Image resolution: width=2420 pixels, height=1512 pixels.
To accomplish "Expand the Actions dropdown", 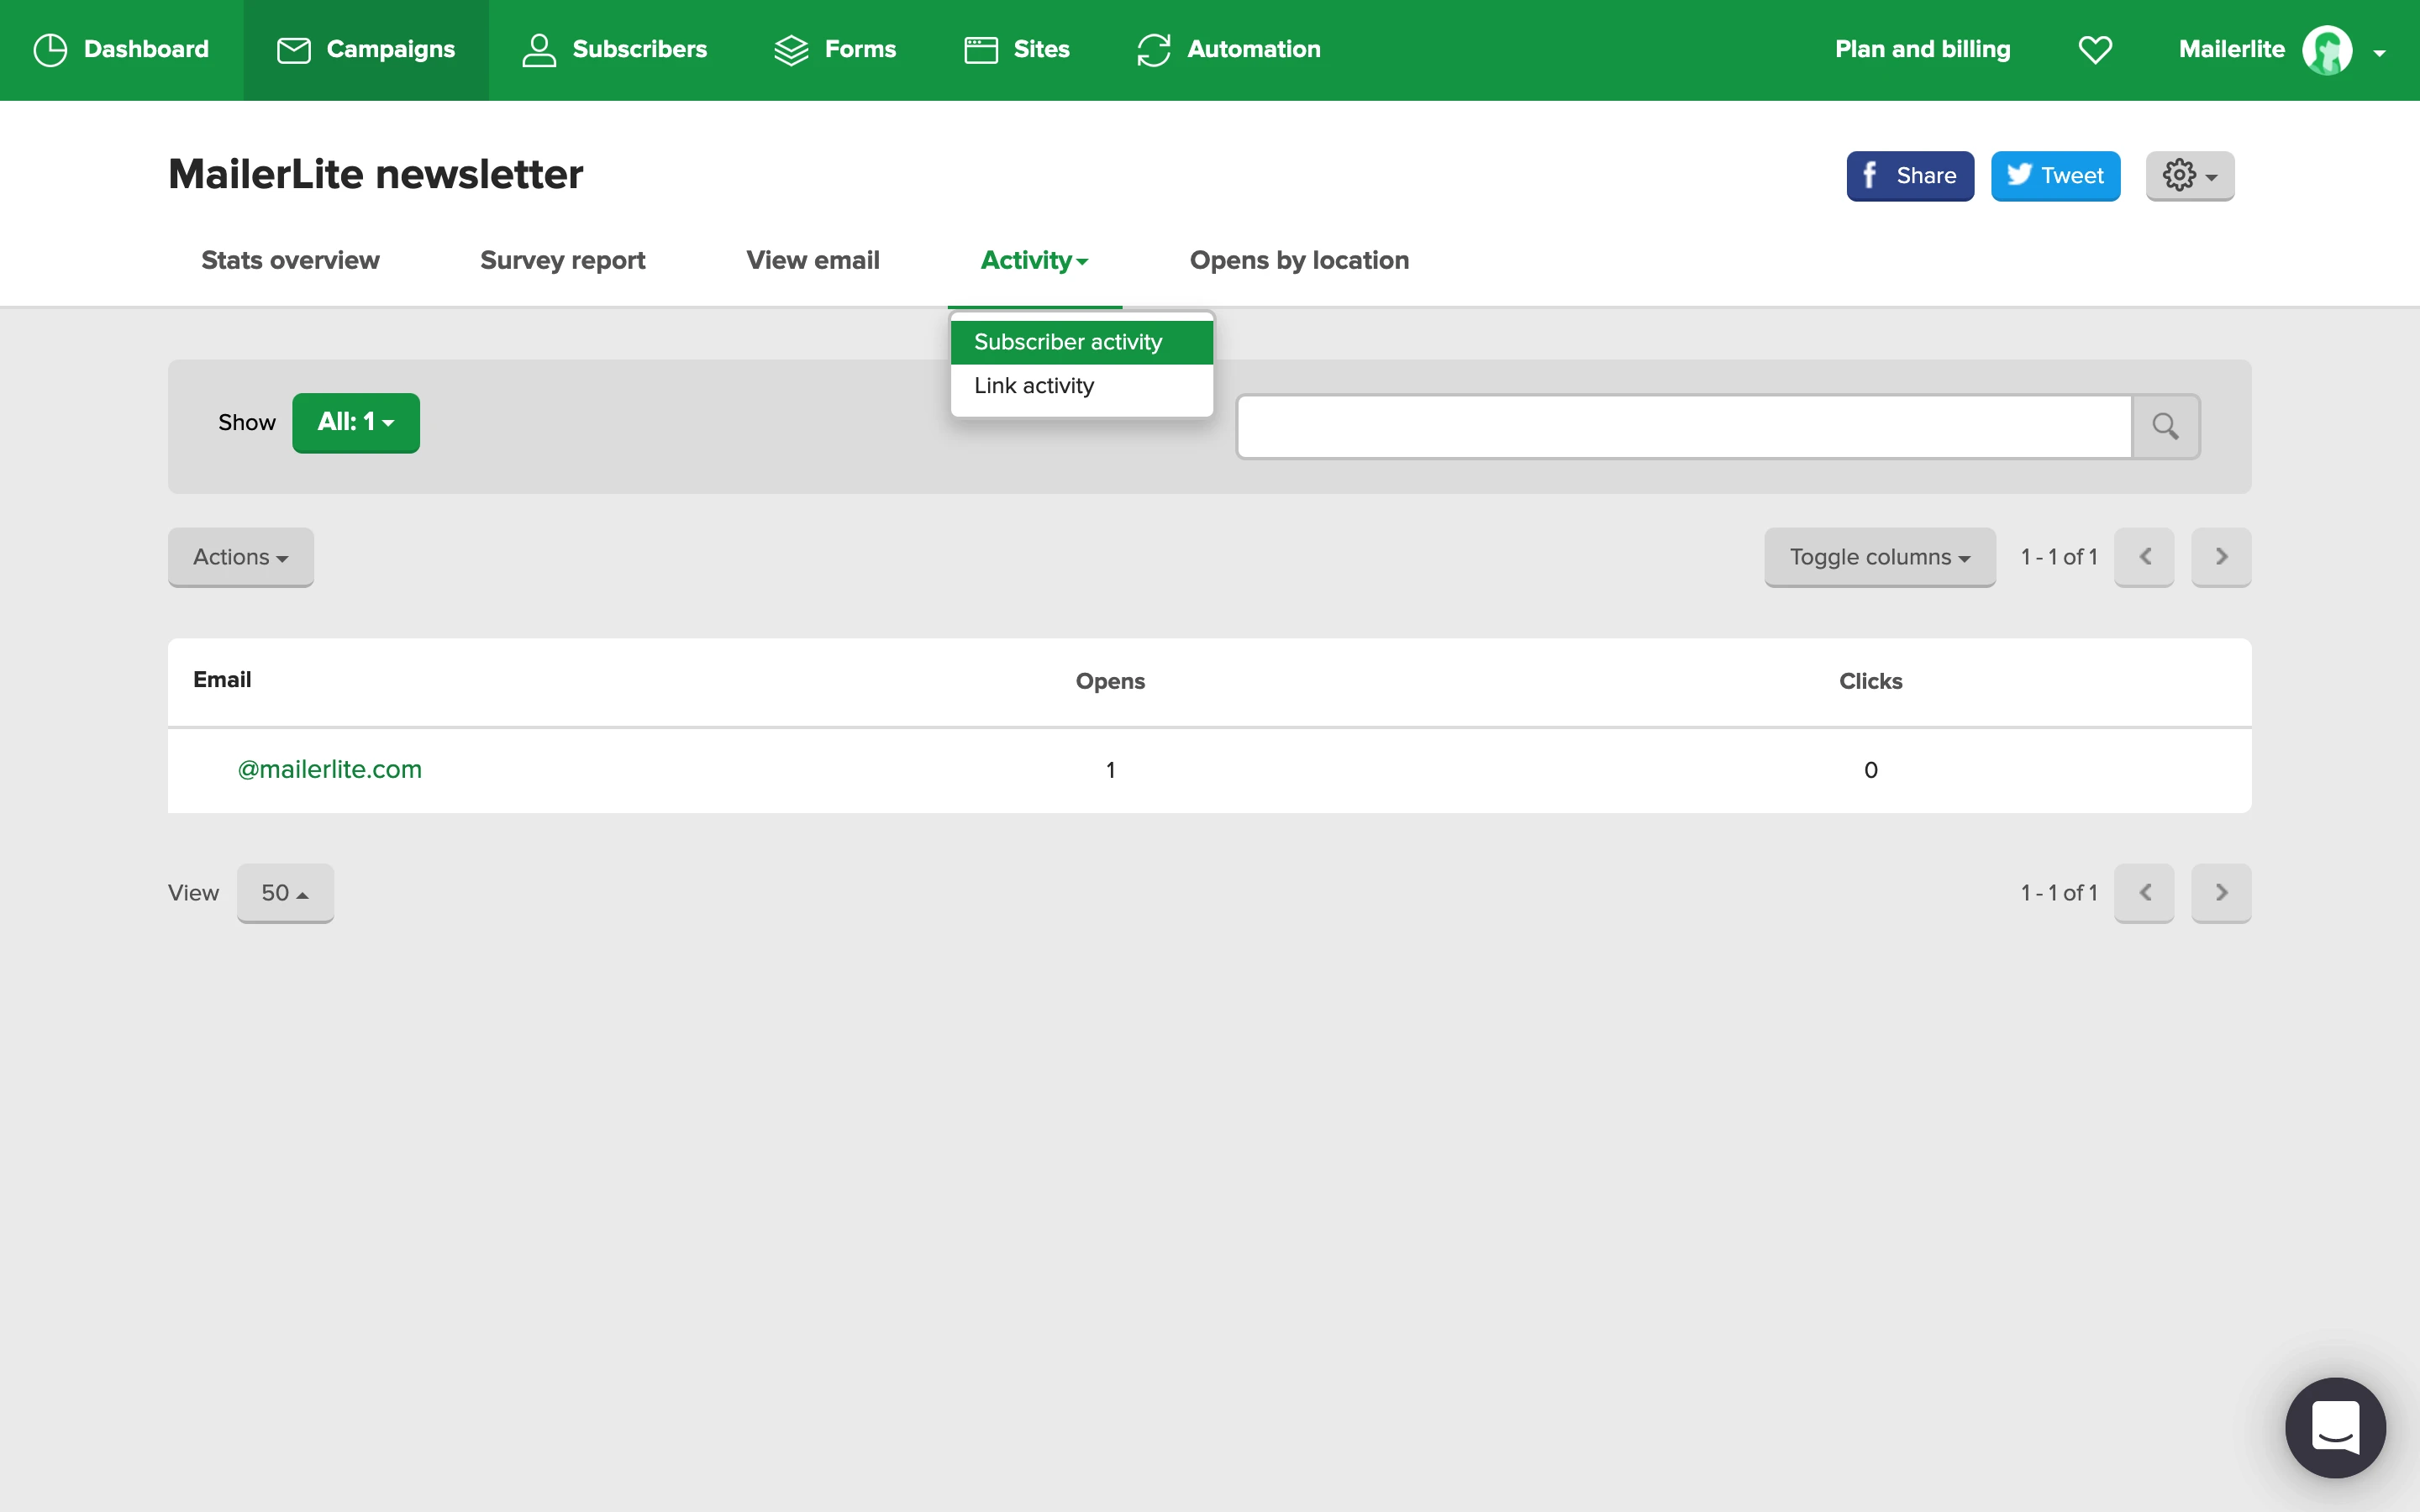I will 240,557.
